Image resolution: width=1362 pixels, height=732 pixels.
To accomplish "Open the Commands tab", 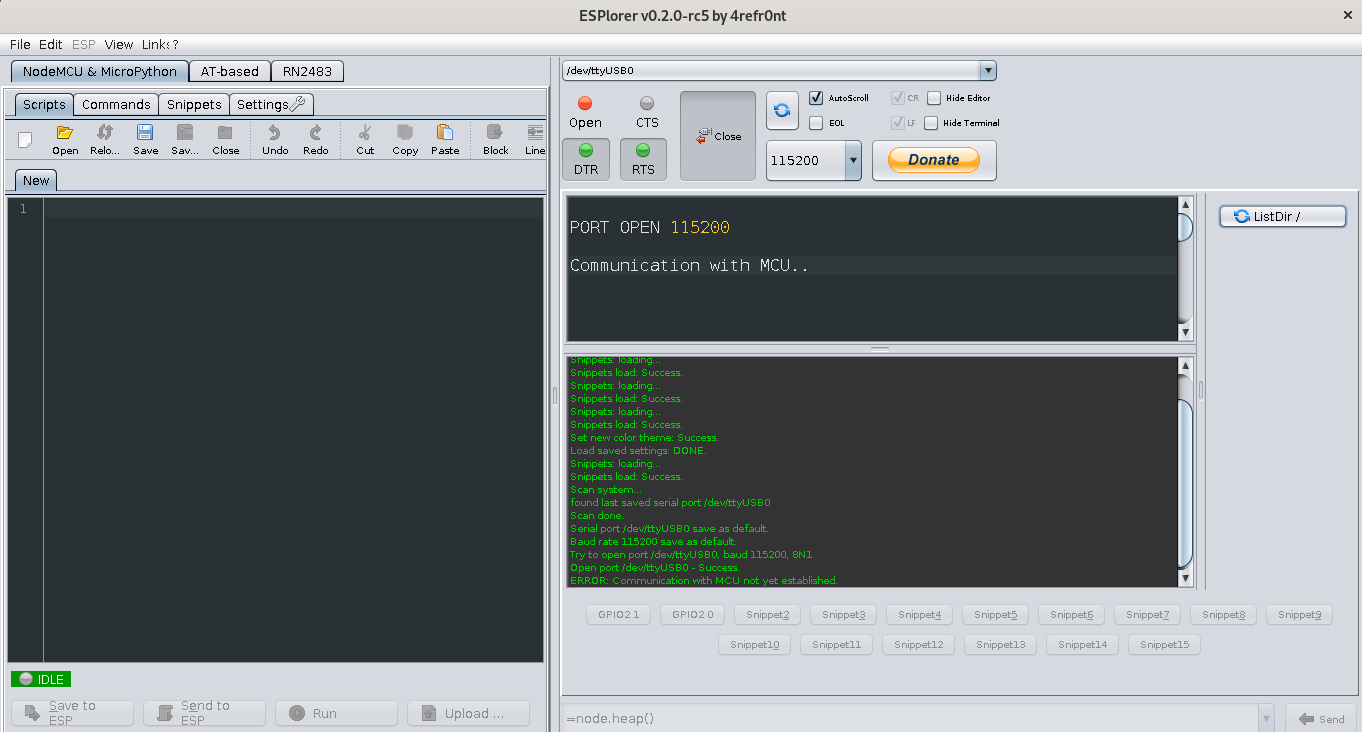I will point(116,104).
